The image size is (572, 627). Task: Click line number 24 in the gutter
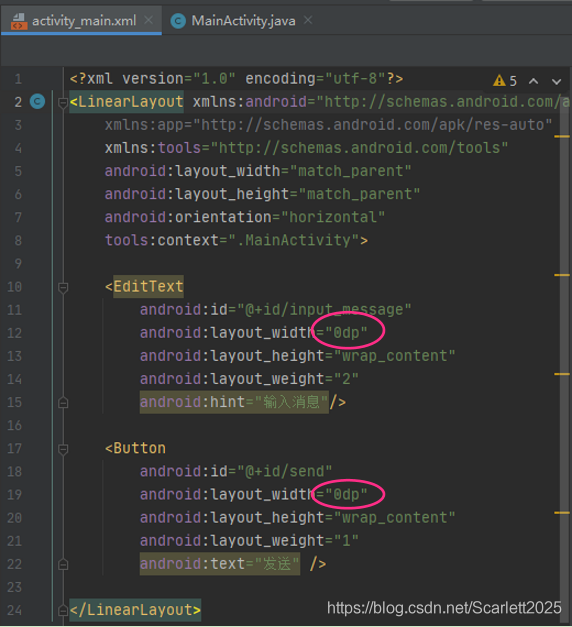click(15, 610)
